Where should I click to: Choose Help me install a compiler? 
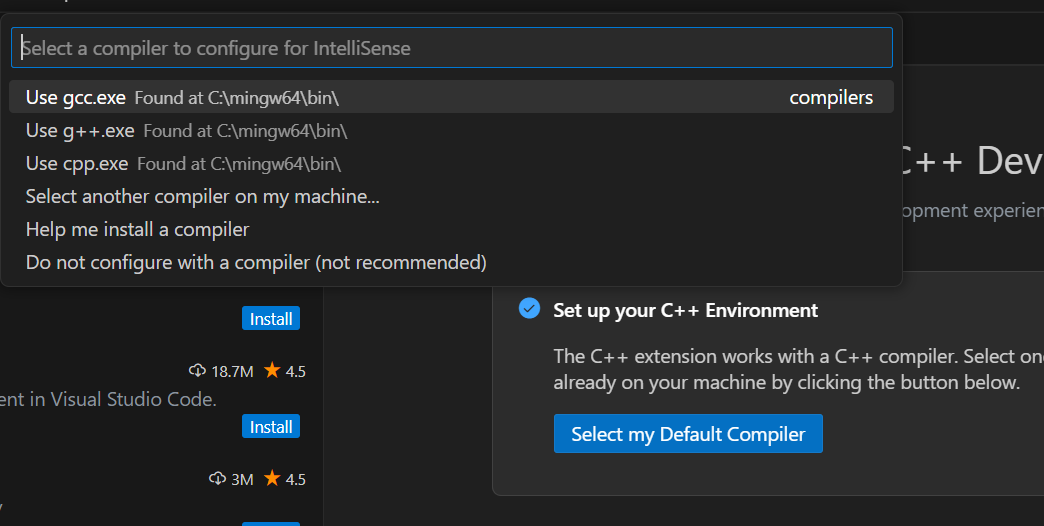click(x=451, y=229)
